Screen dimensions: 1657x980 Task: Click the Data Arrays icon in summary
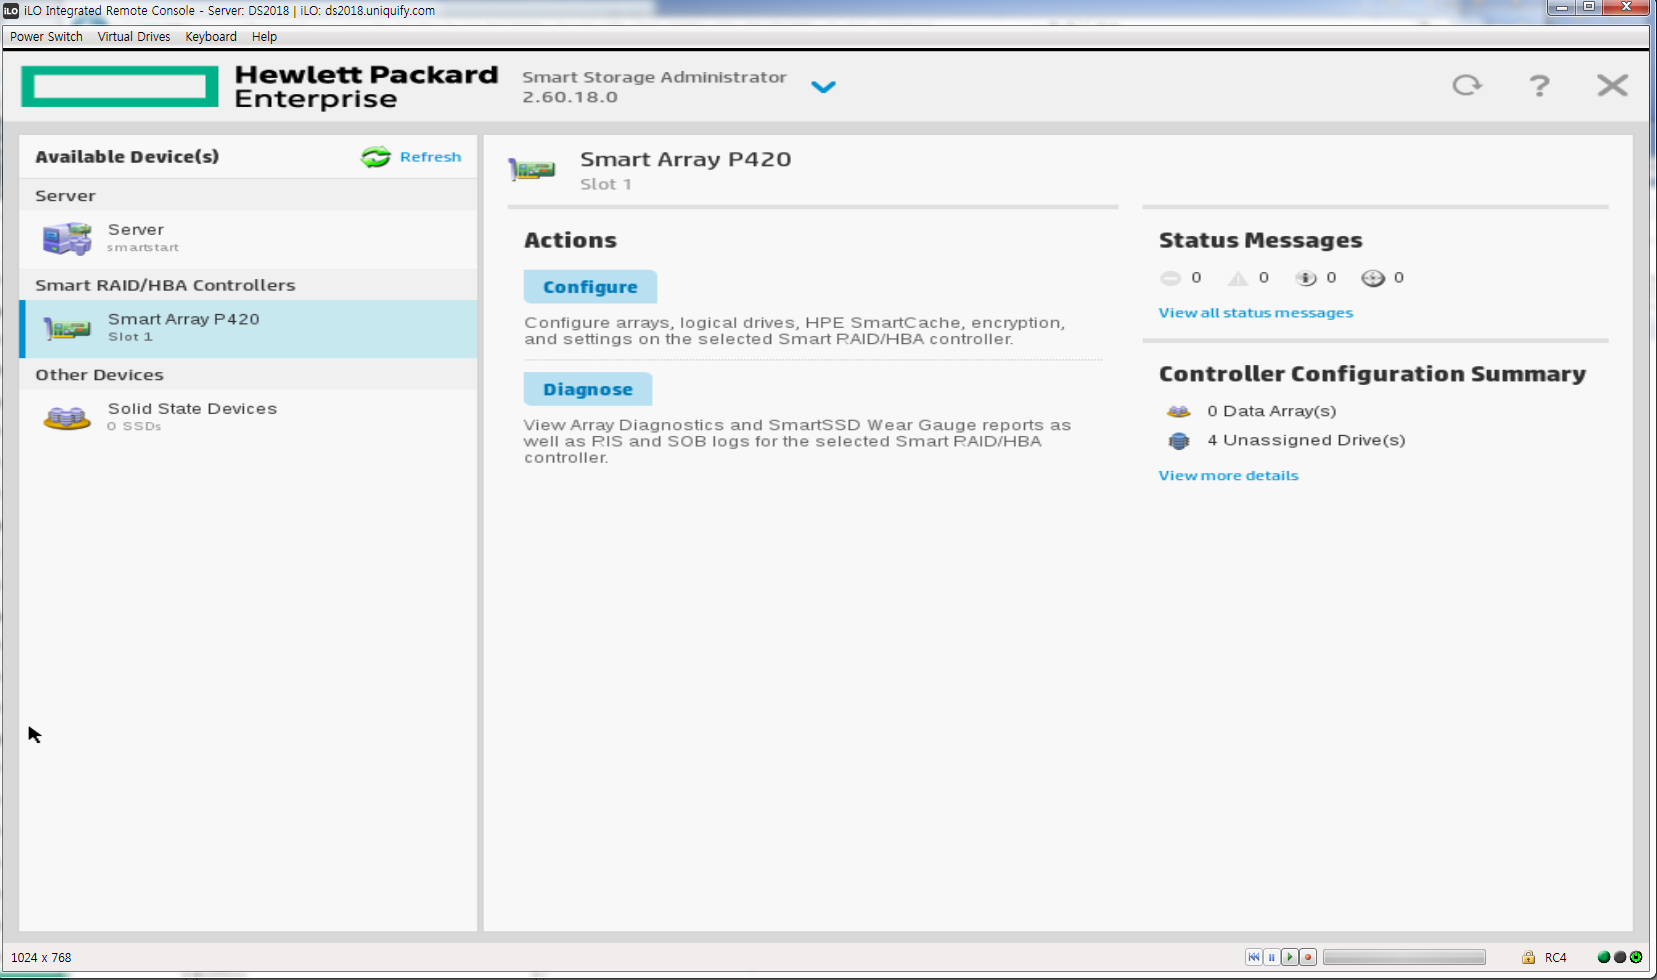1179,411
